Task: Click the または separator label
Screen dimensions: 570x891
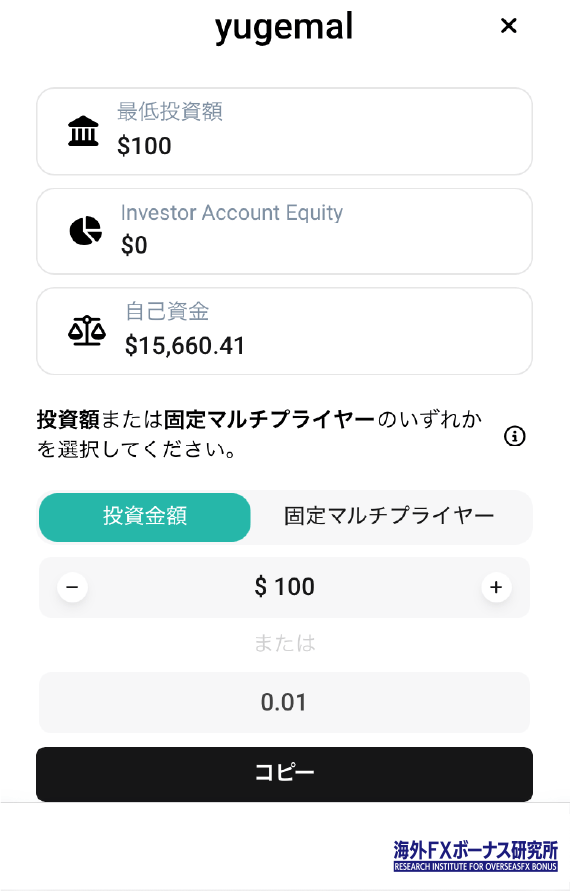Action: coord(284,643)
